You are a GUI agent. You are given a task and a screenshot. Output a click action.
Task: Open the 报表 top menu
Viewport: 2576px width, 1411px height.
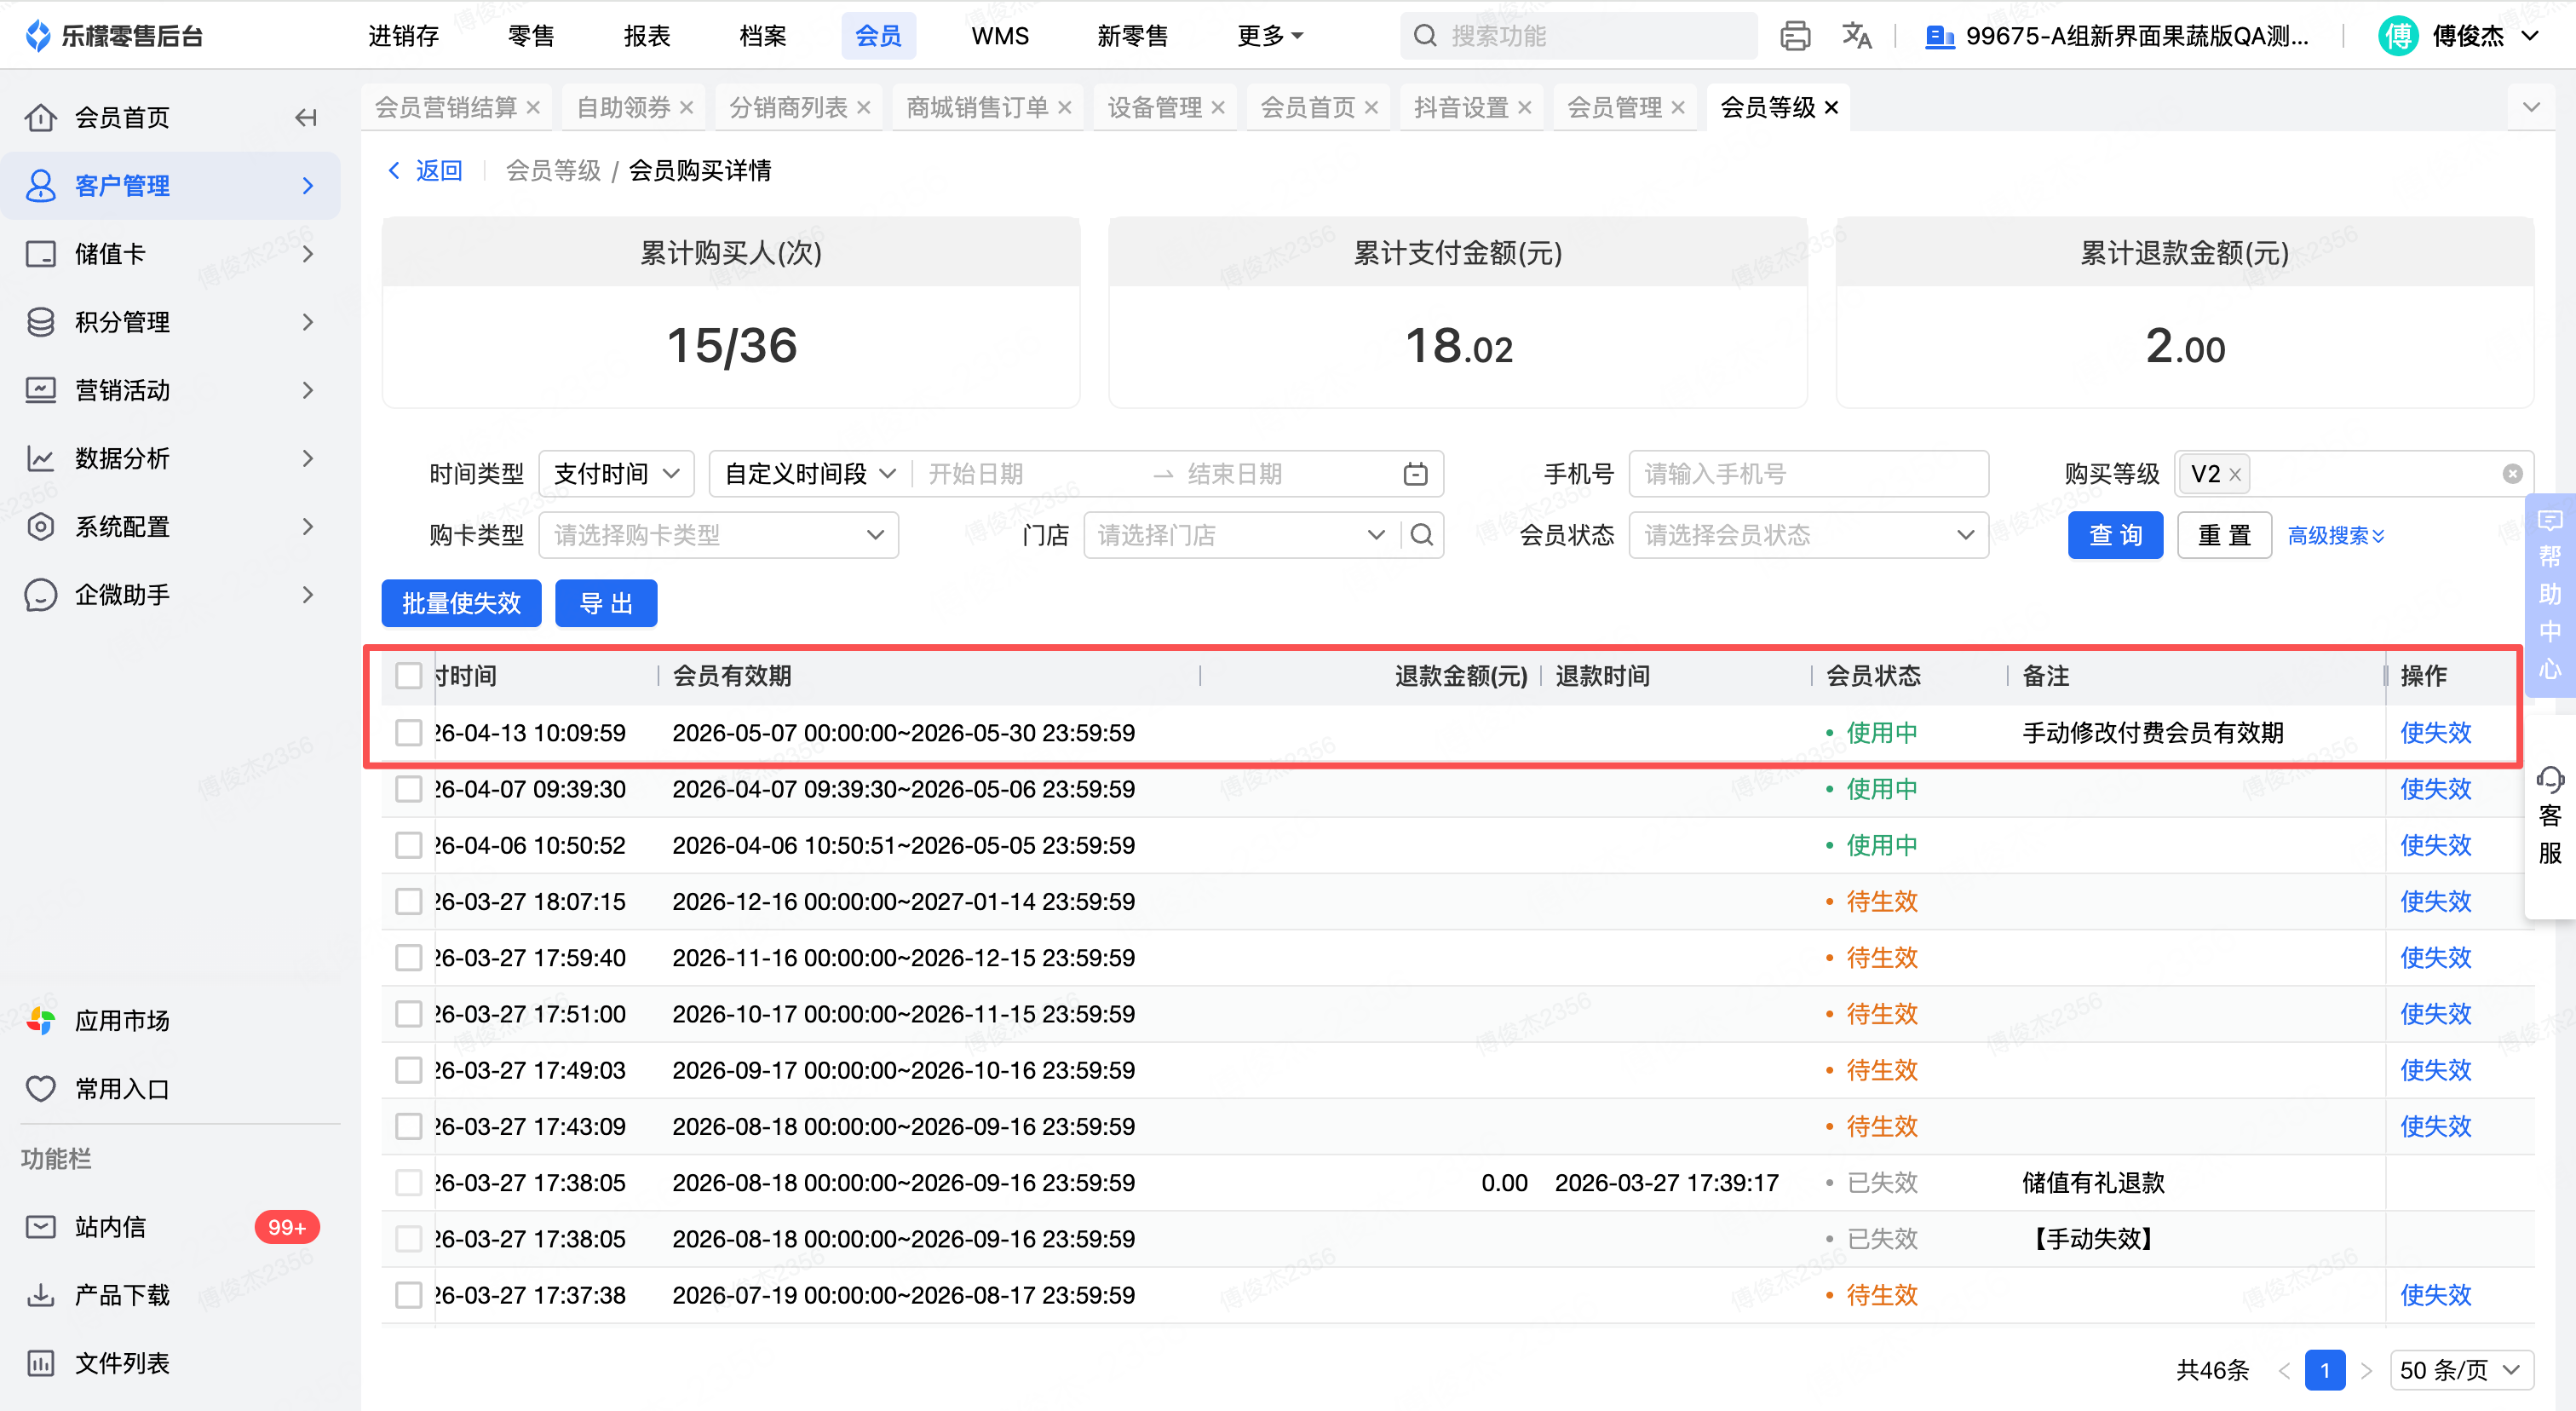tap(646, 36)
